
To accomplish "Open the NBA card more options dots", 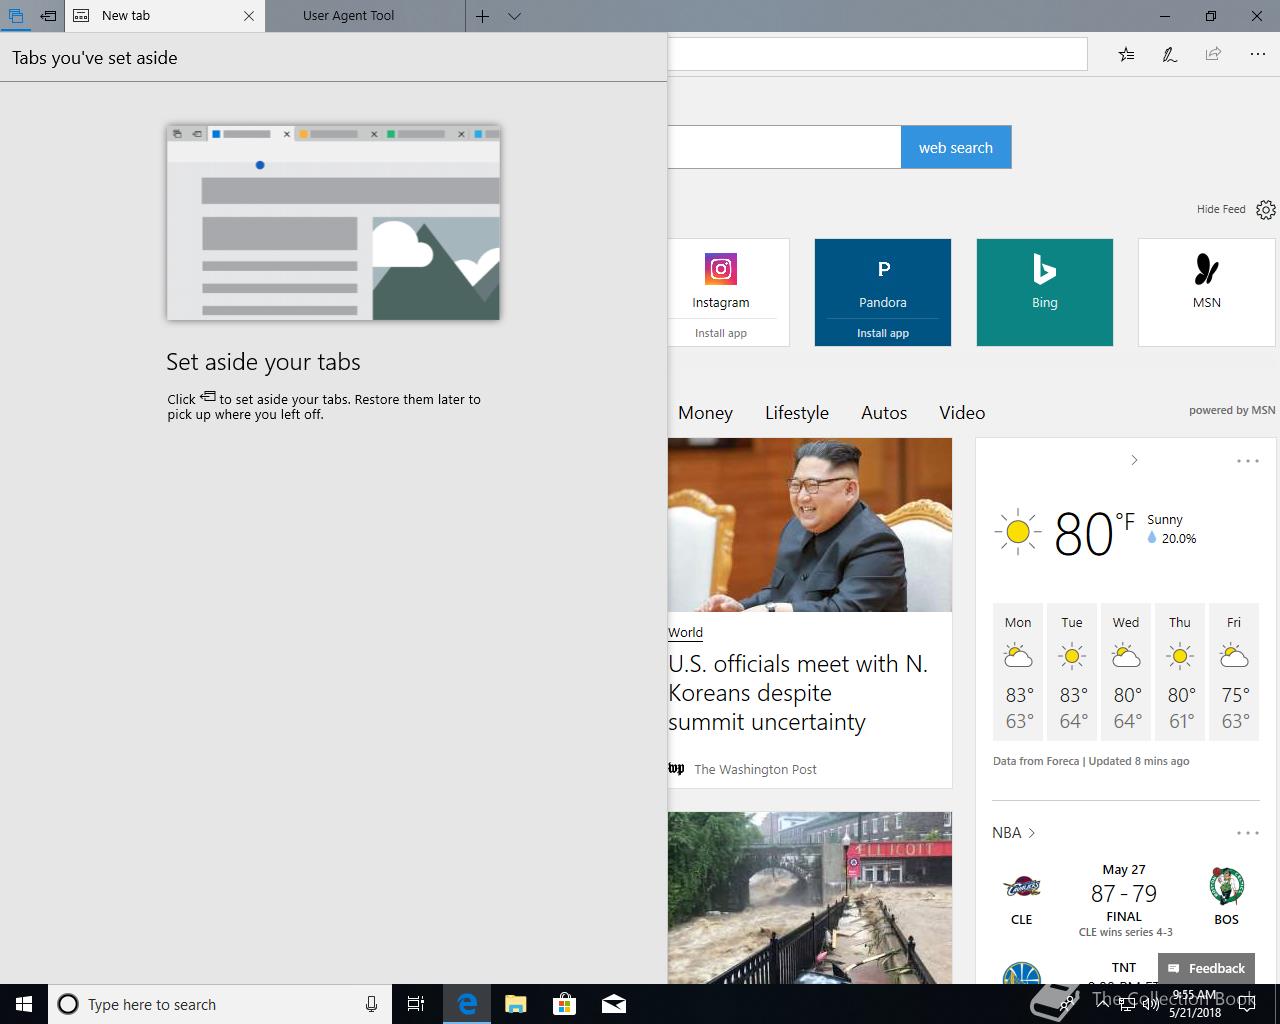I will click(x=1247, y=833).
